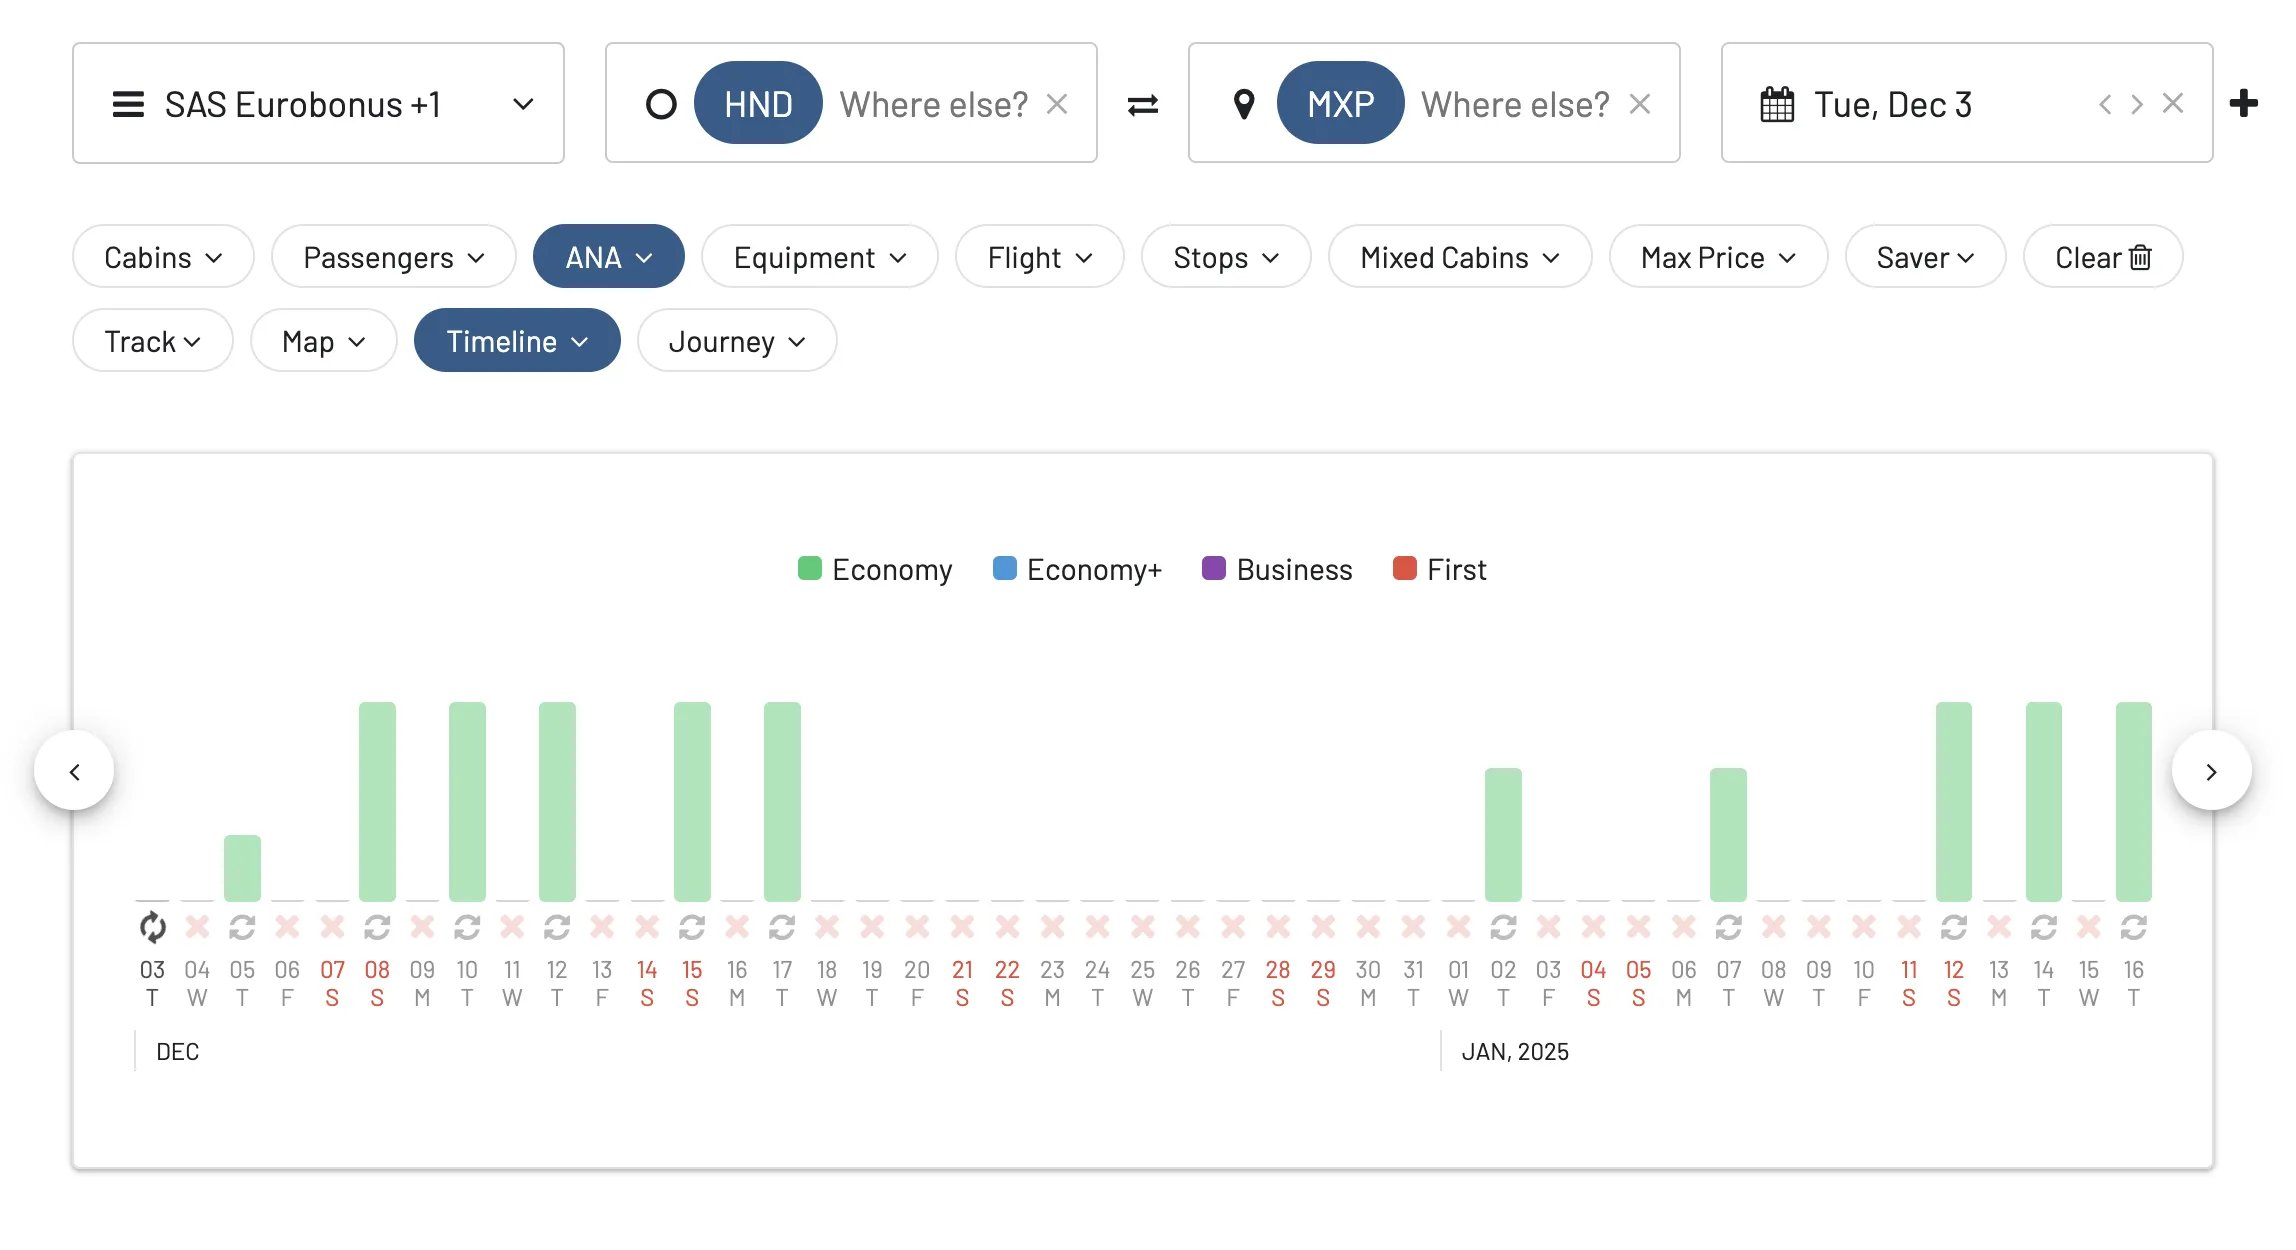2296x1250 pixels.
Task: Refresh availability for Dec 10
Action: tap(467, 927)
